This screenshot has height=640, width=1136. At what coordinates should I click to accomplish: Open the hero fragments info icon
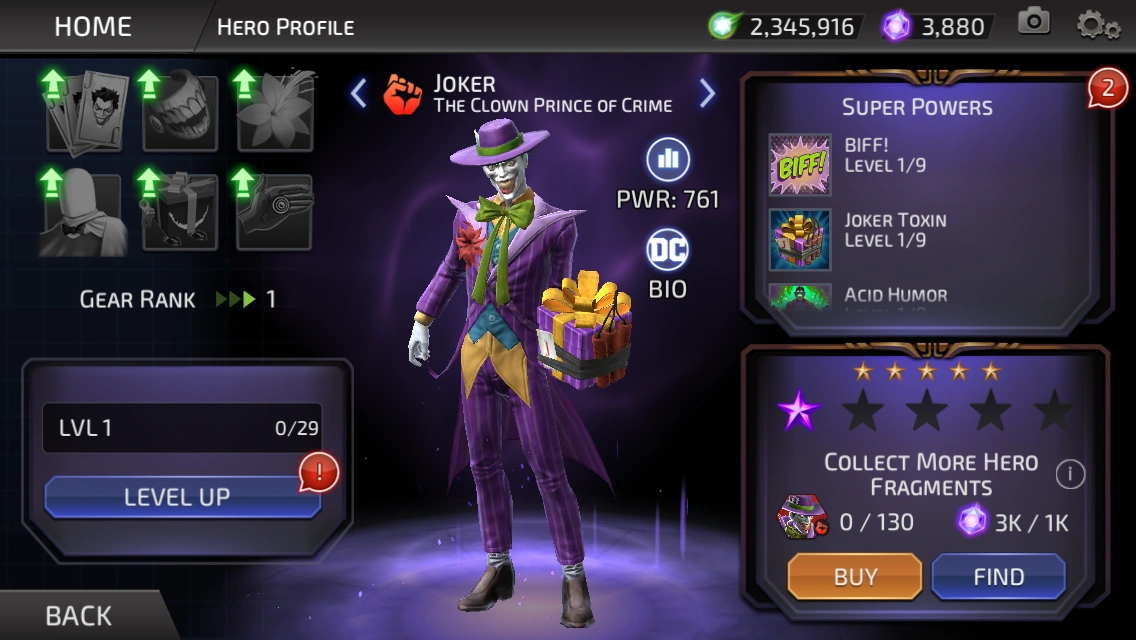[x=1070, y=474]
